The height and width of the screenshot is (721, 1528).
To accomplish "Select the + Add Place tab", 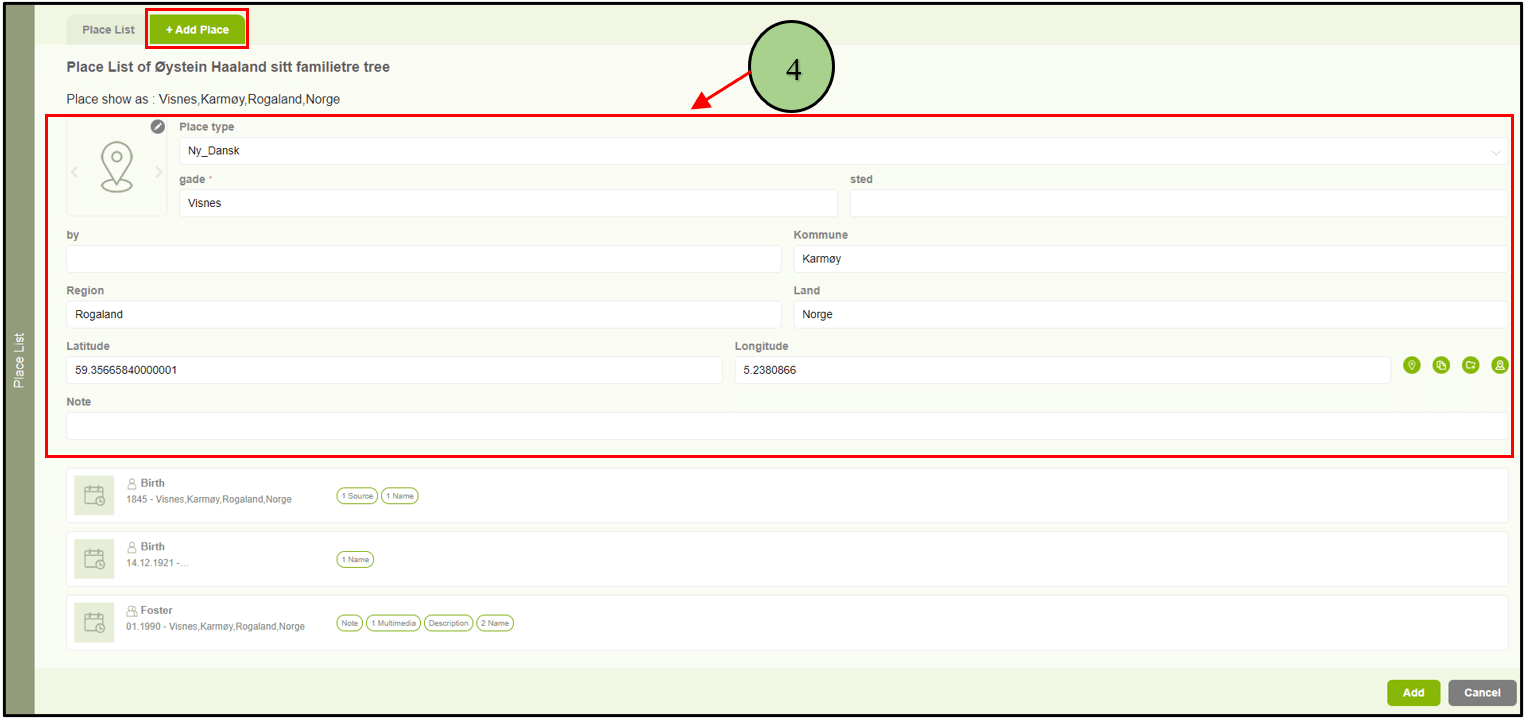I will pyautogui.click(x=197, y=30).
